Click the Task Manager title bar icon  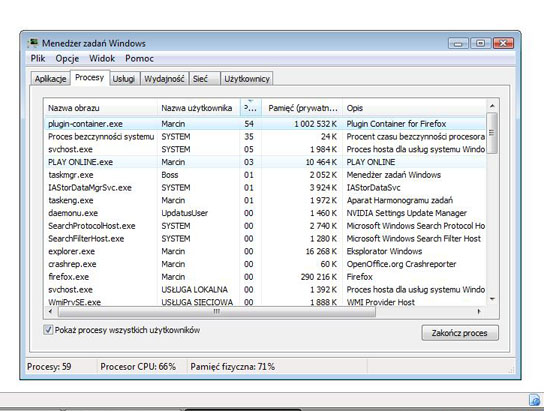(33, 43)
